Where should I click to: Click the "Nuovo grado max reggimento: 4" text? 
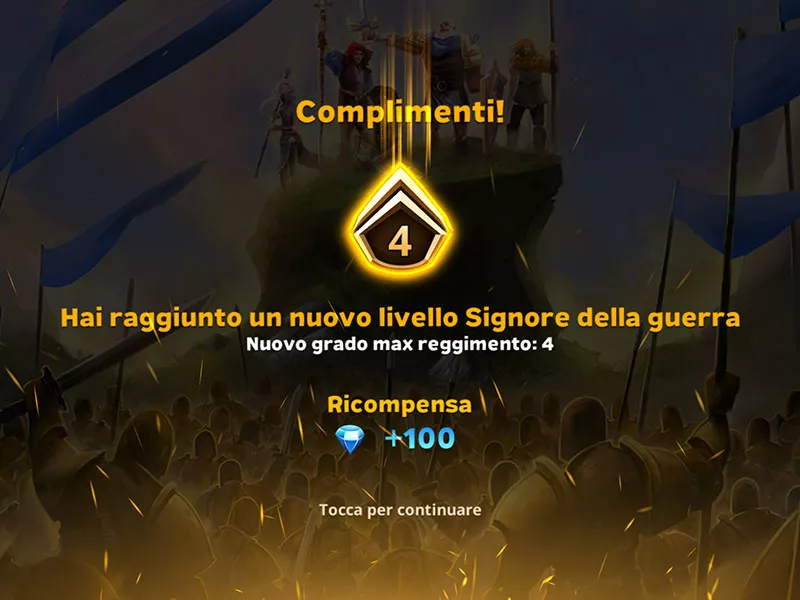click(399, 344)
